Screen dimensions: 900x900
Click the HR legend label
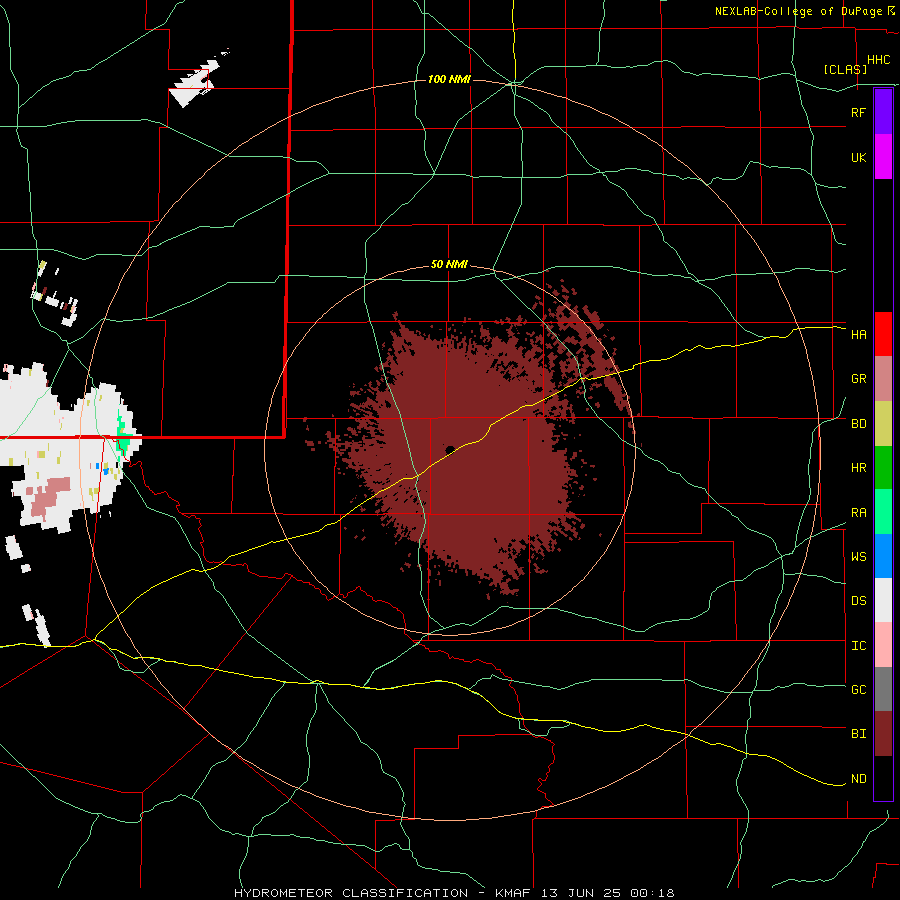point(858,468)
